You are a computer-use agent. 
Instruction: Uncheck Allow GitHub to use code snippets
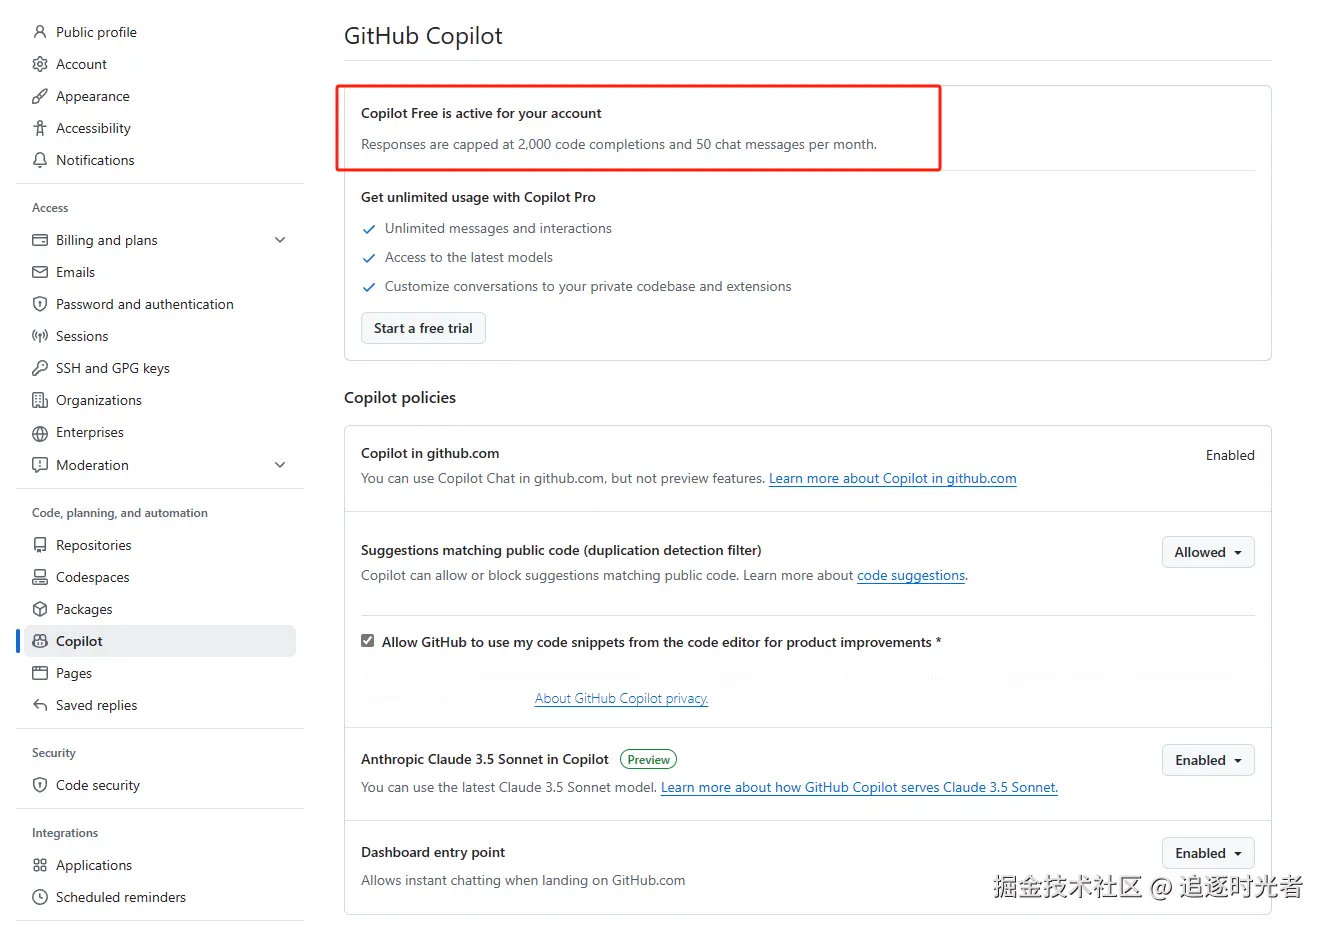pyautogui.click(x=368, y=641)
